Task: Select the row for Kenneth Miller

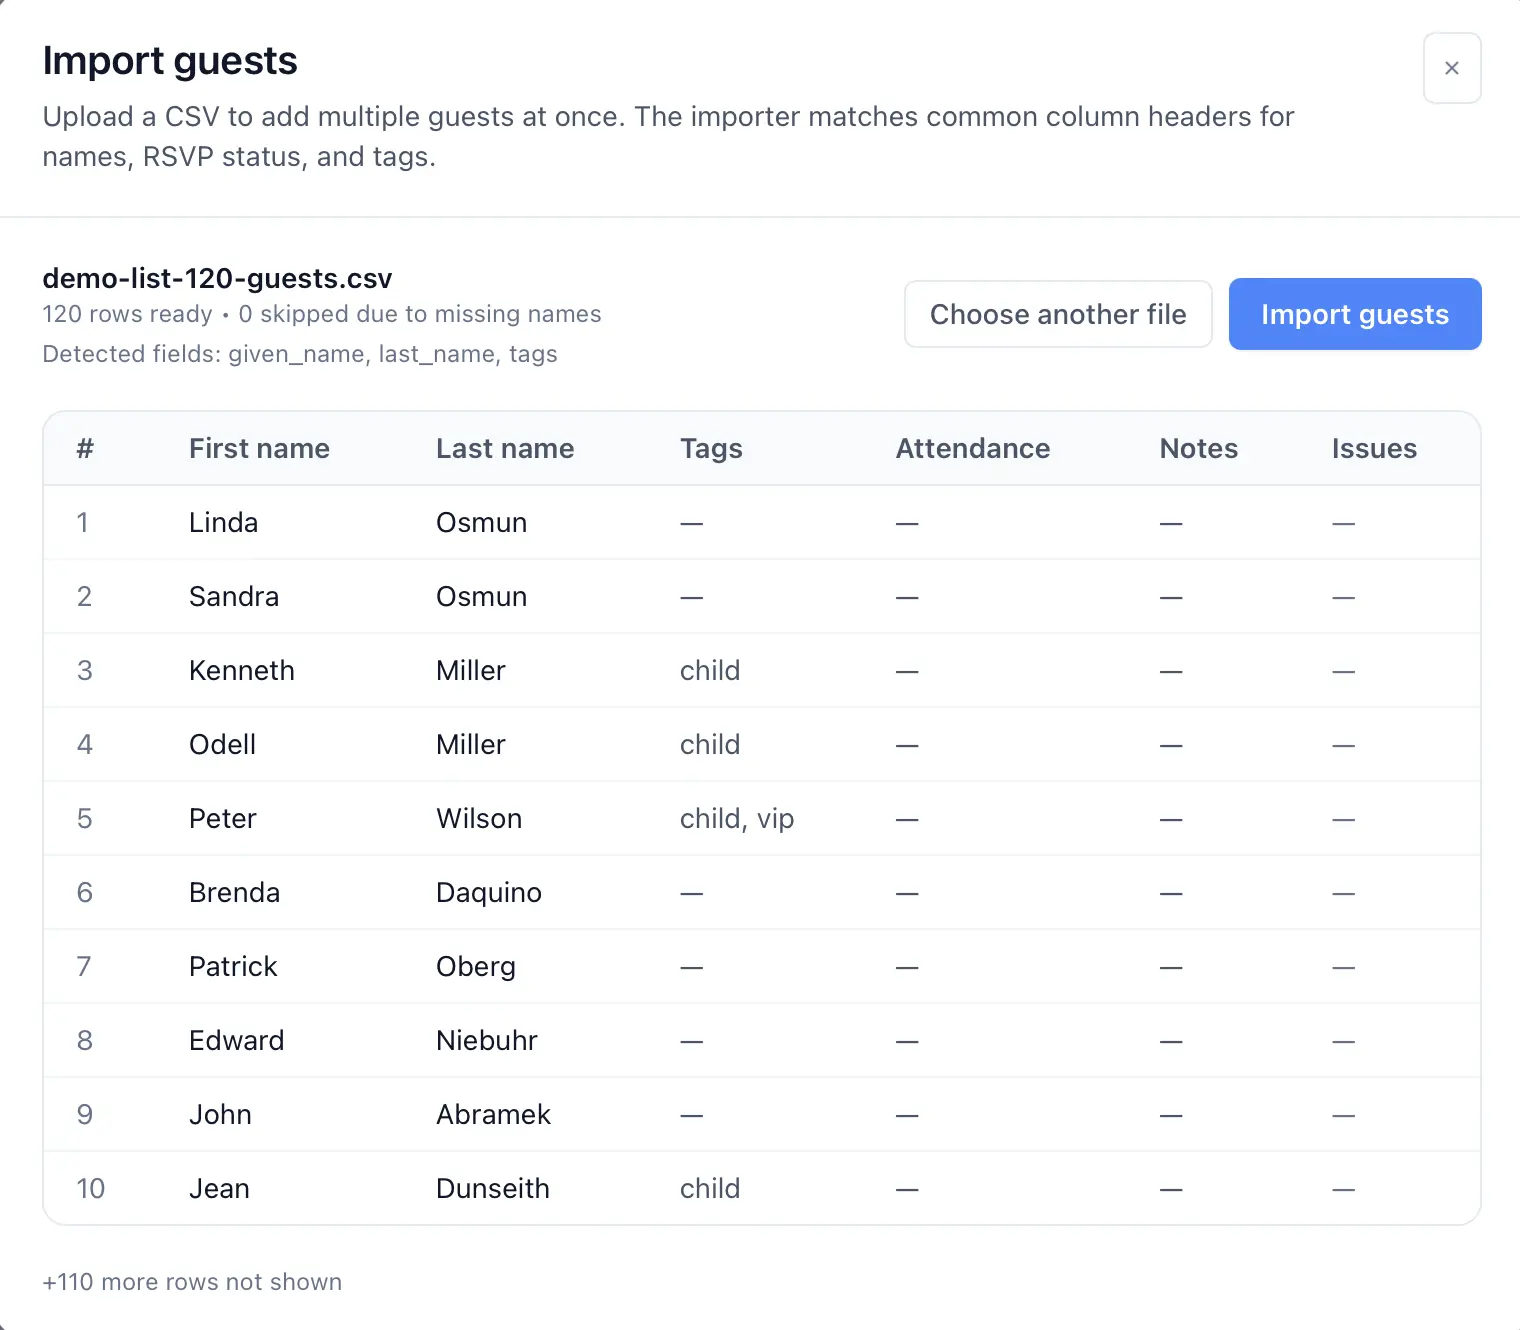Action: [400, 670]
